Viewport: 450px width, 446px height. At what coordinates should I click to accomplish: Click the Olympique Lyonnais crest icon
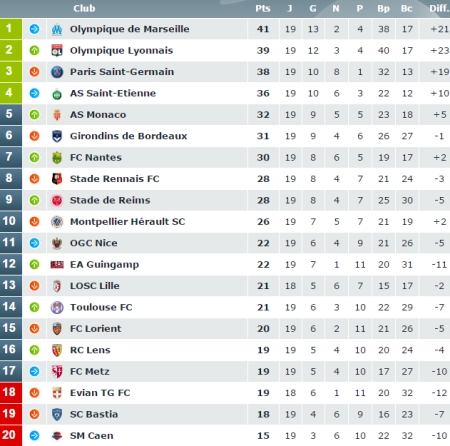(57, 51)
